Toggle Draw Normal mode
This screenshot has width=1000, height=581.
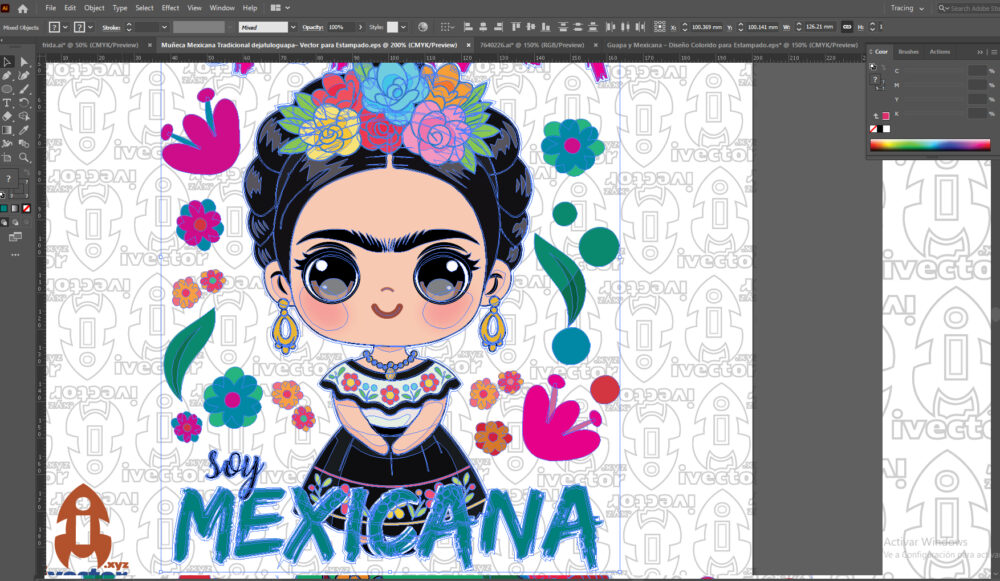[x=4, y=222]
